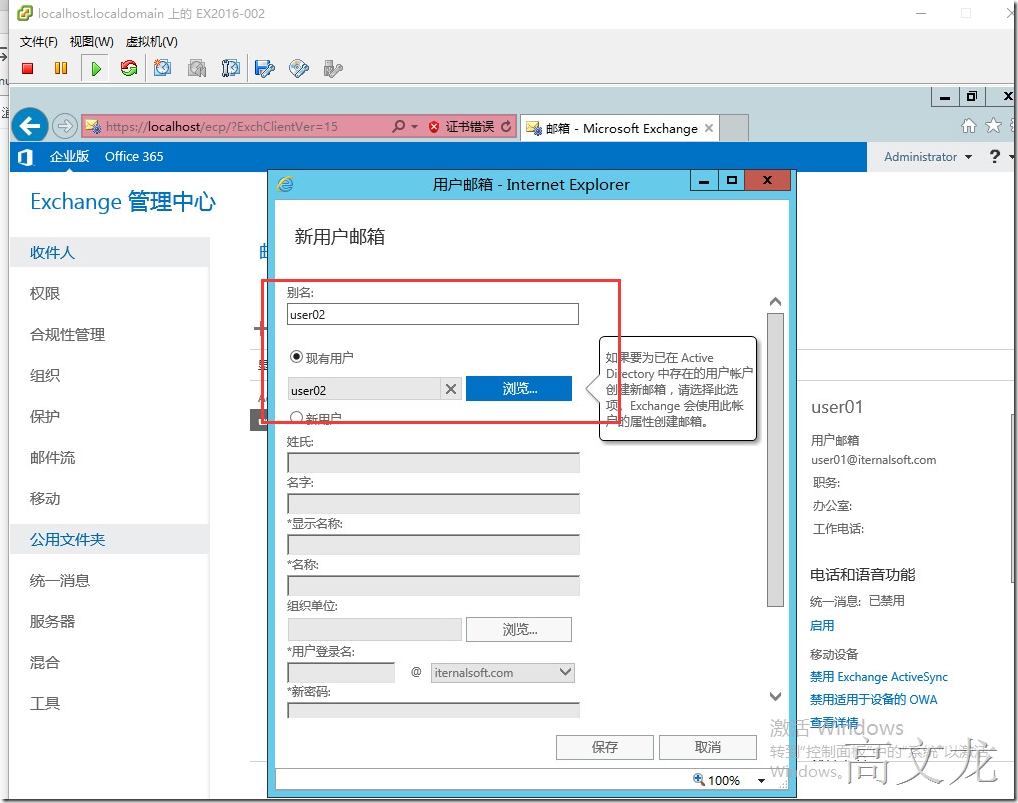Pause the virtual machine with the toolbar icon
Image resolution: width=1018 pixels, height=803 pixels.
61,68
